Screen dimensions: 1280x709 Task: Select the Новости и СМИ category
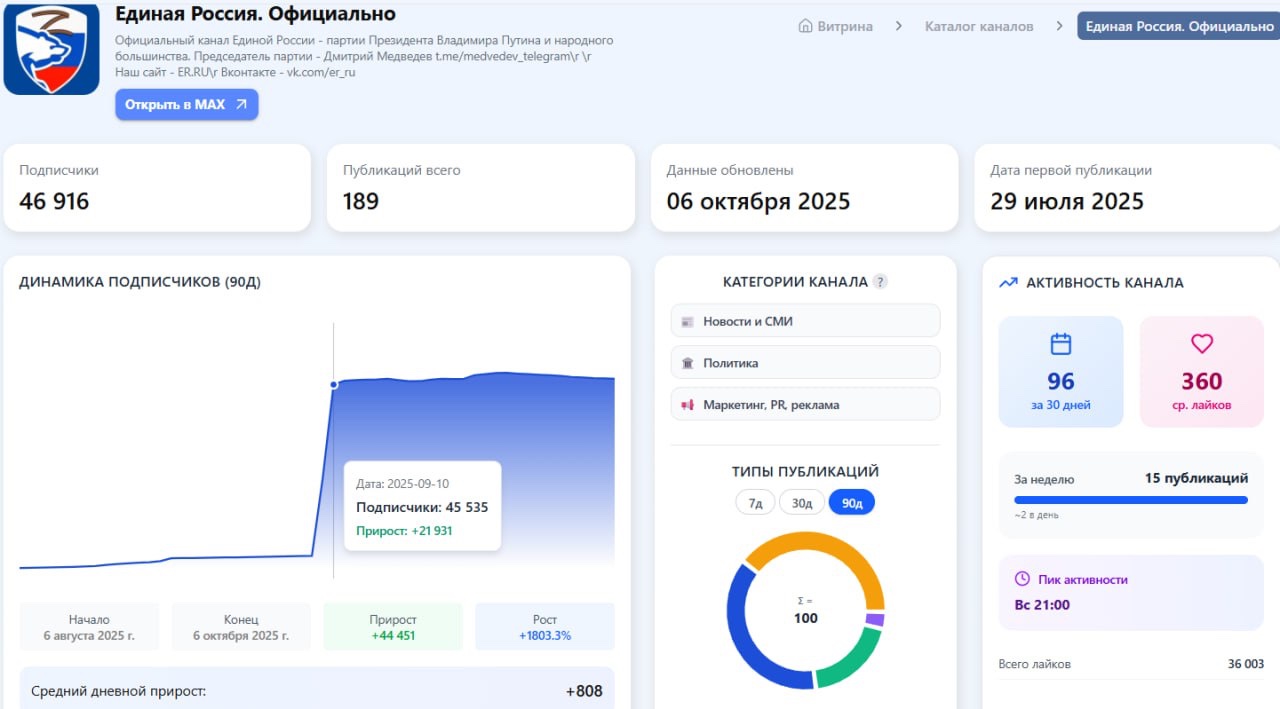point(805,321)
